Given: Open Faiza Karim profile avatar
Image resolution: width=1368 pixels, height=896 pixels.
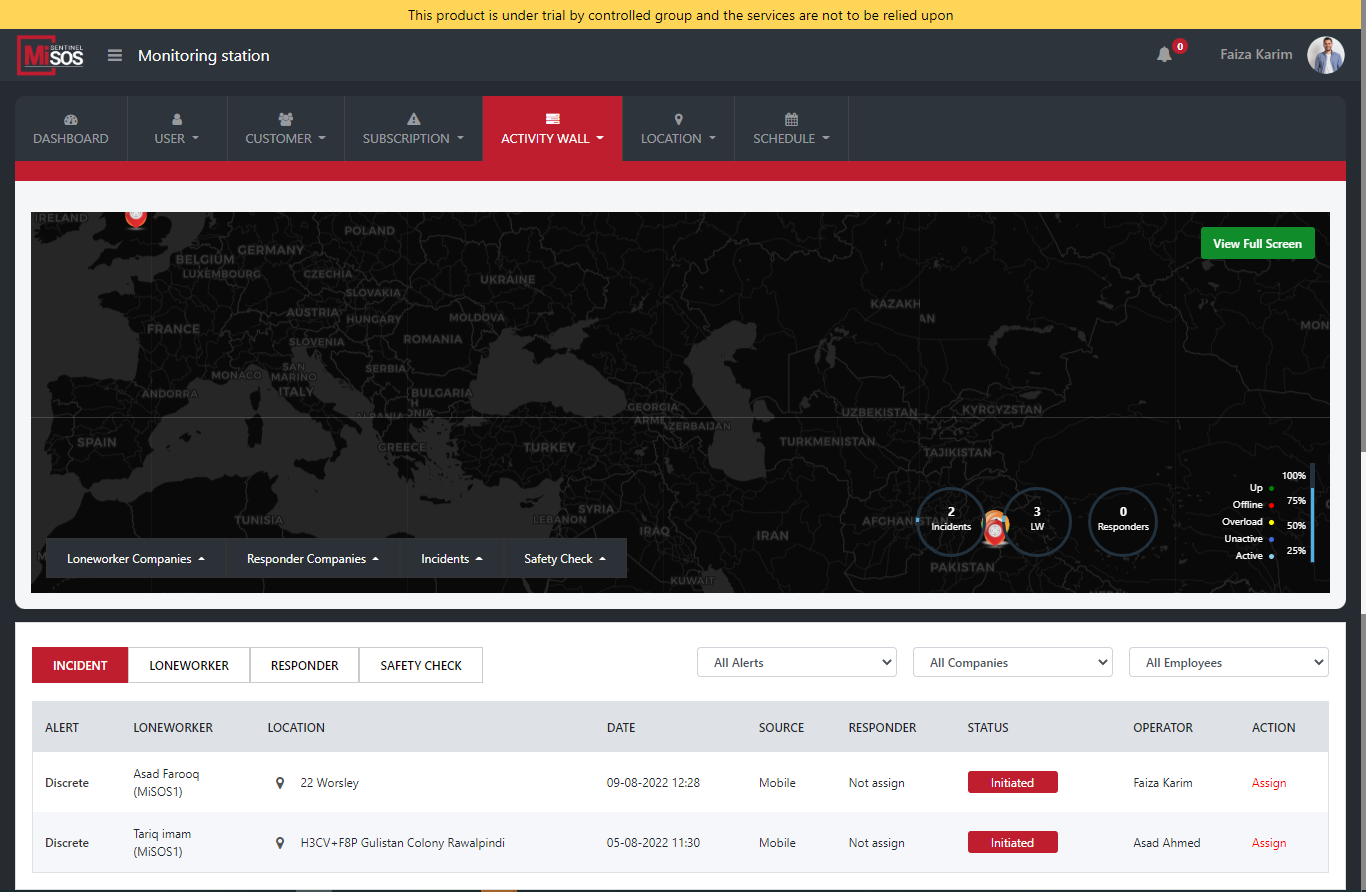Looking at the screenshot, I should 1325,55.
